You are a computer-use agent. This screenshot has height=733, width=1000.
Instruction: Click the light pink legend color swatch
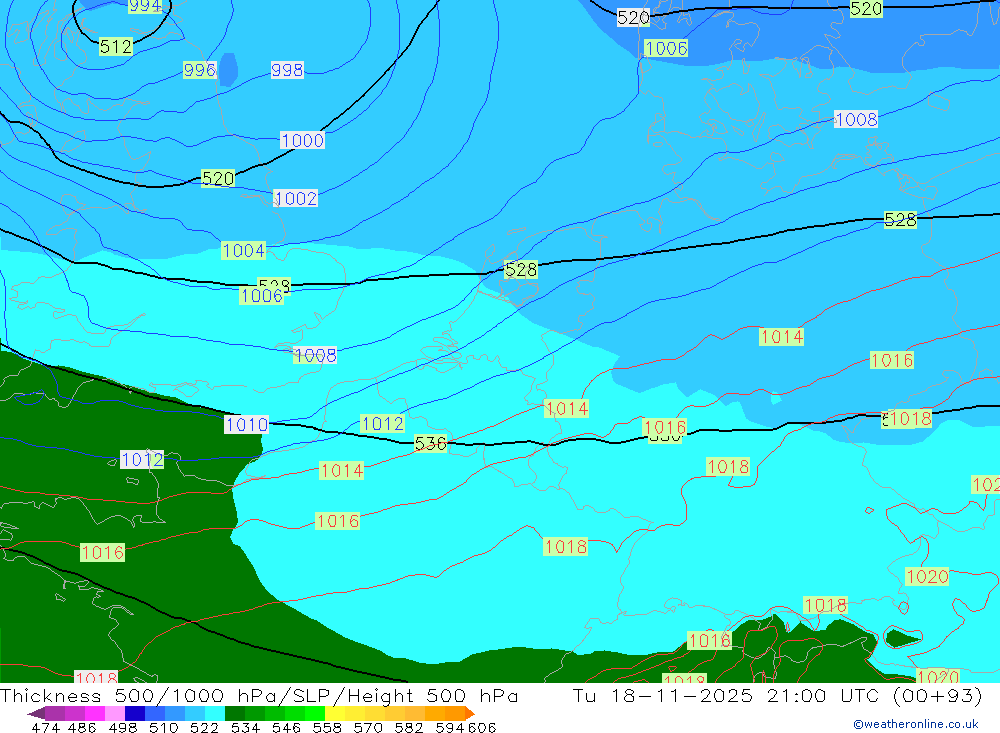pos(115,713)
